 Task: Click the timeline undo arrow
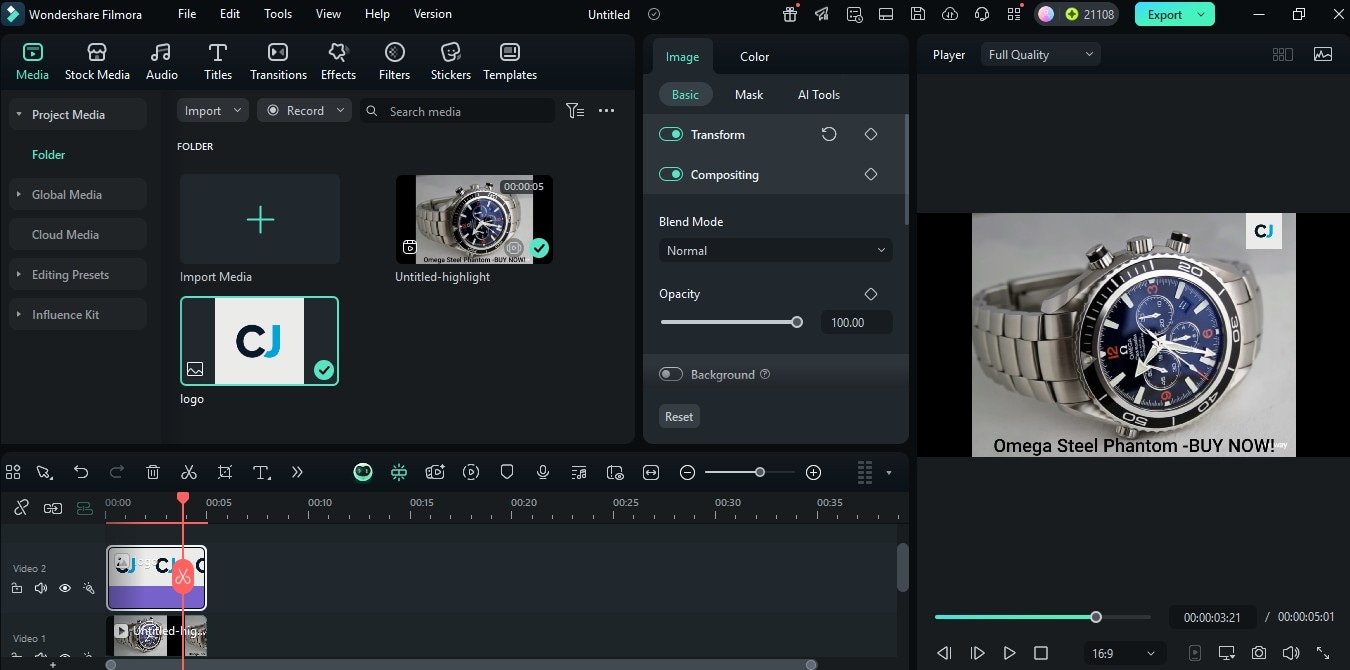[x=81, y=472]
